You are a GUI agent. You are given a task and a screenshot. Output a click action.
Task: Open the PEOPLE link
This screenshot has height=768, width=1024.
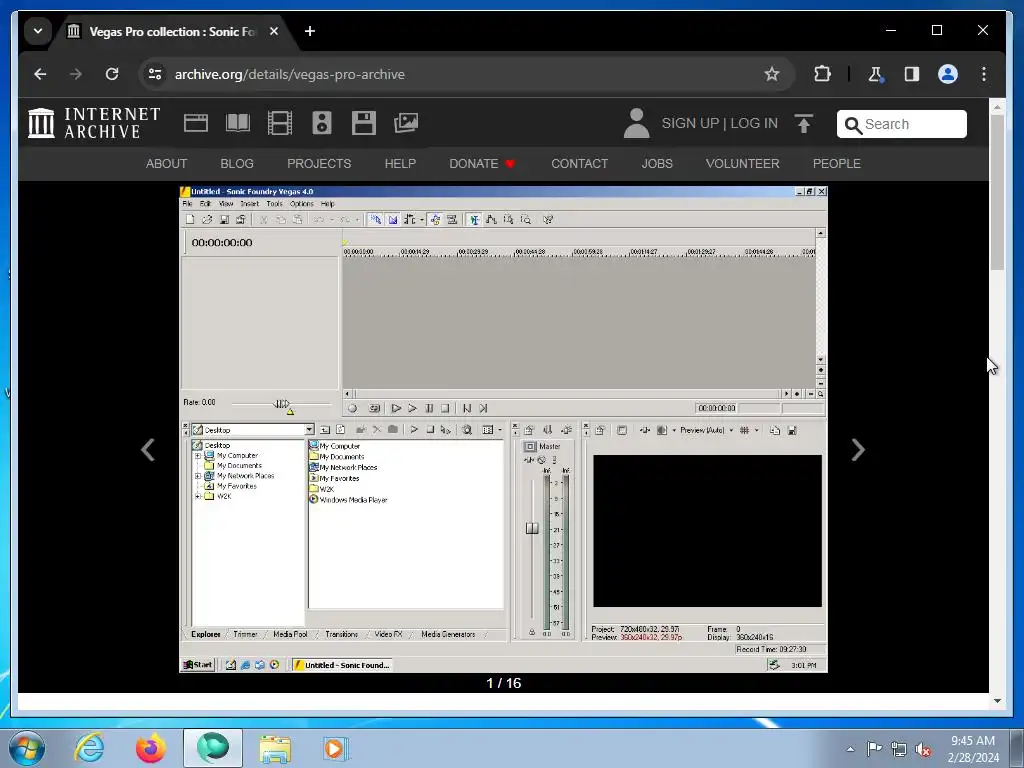pos(837,163)
